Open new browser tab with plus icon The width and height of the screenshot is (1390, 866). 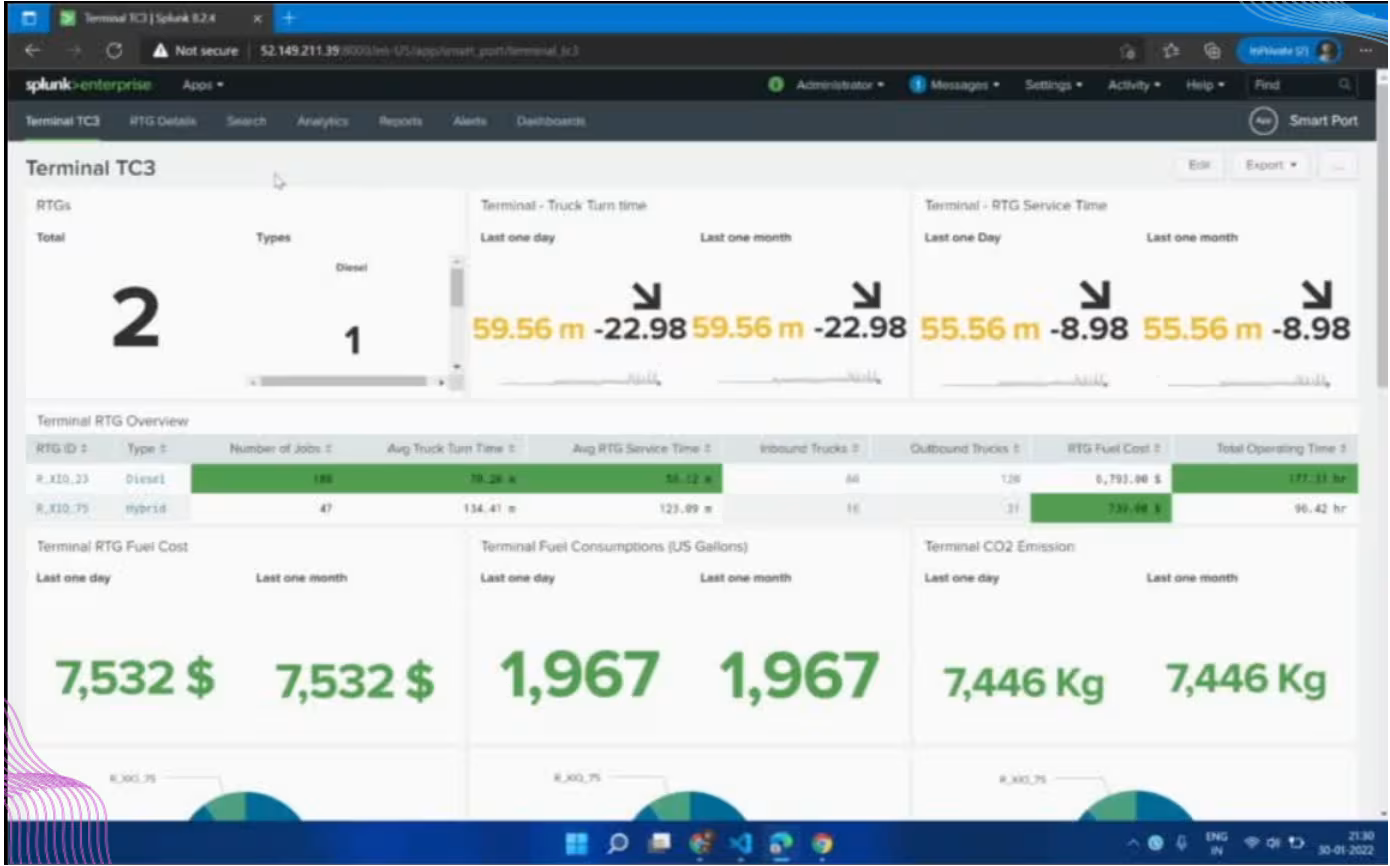(x=289, y=18)
